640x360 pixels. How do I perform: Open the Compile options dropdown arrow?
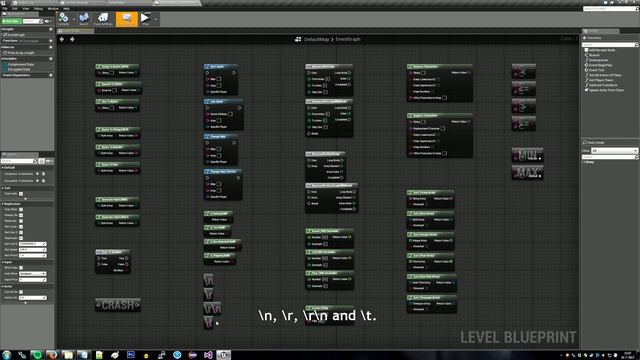pyautogui.click(x=74, y=19)
